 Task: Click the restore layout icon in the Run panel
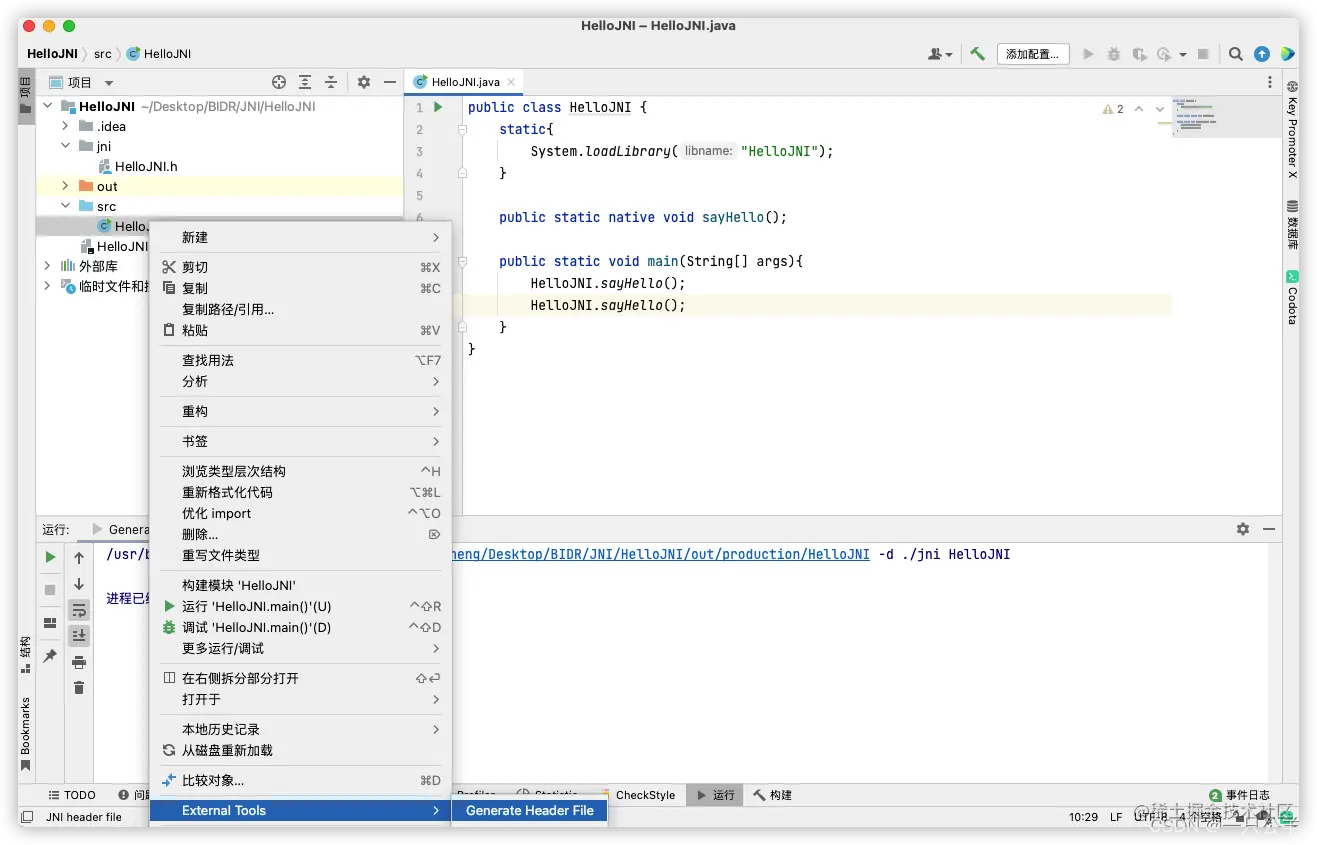click(50, 623)
